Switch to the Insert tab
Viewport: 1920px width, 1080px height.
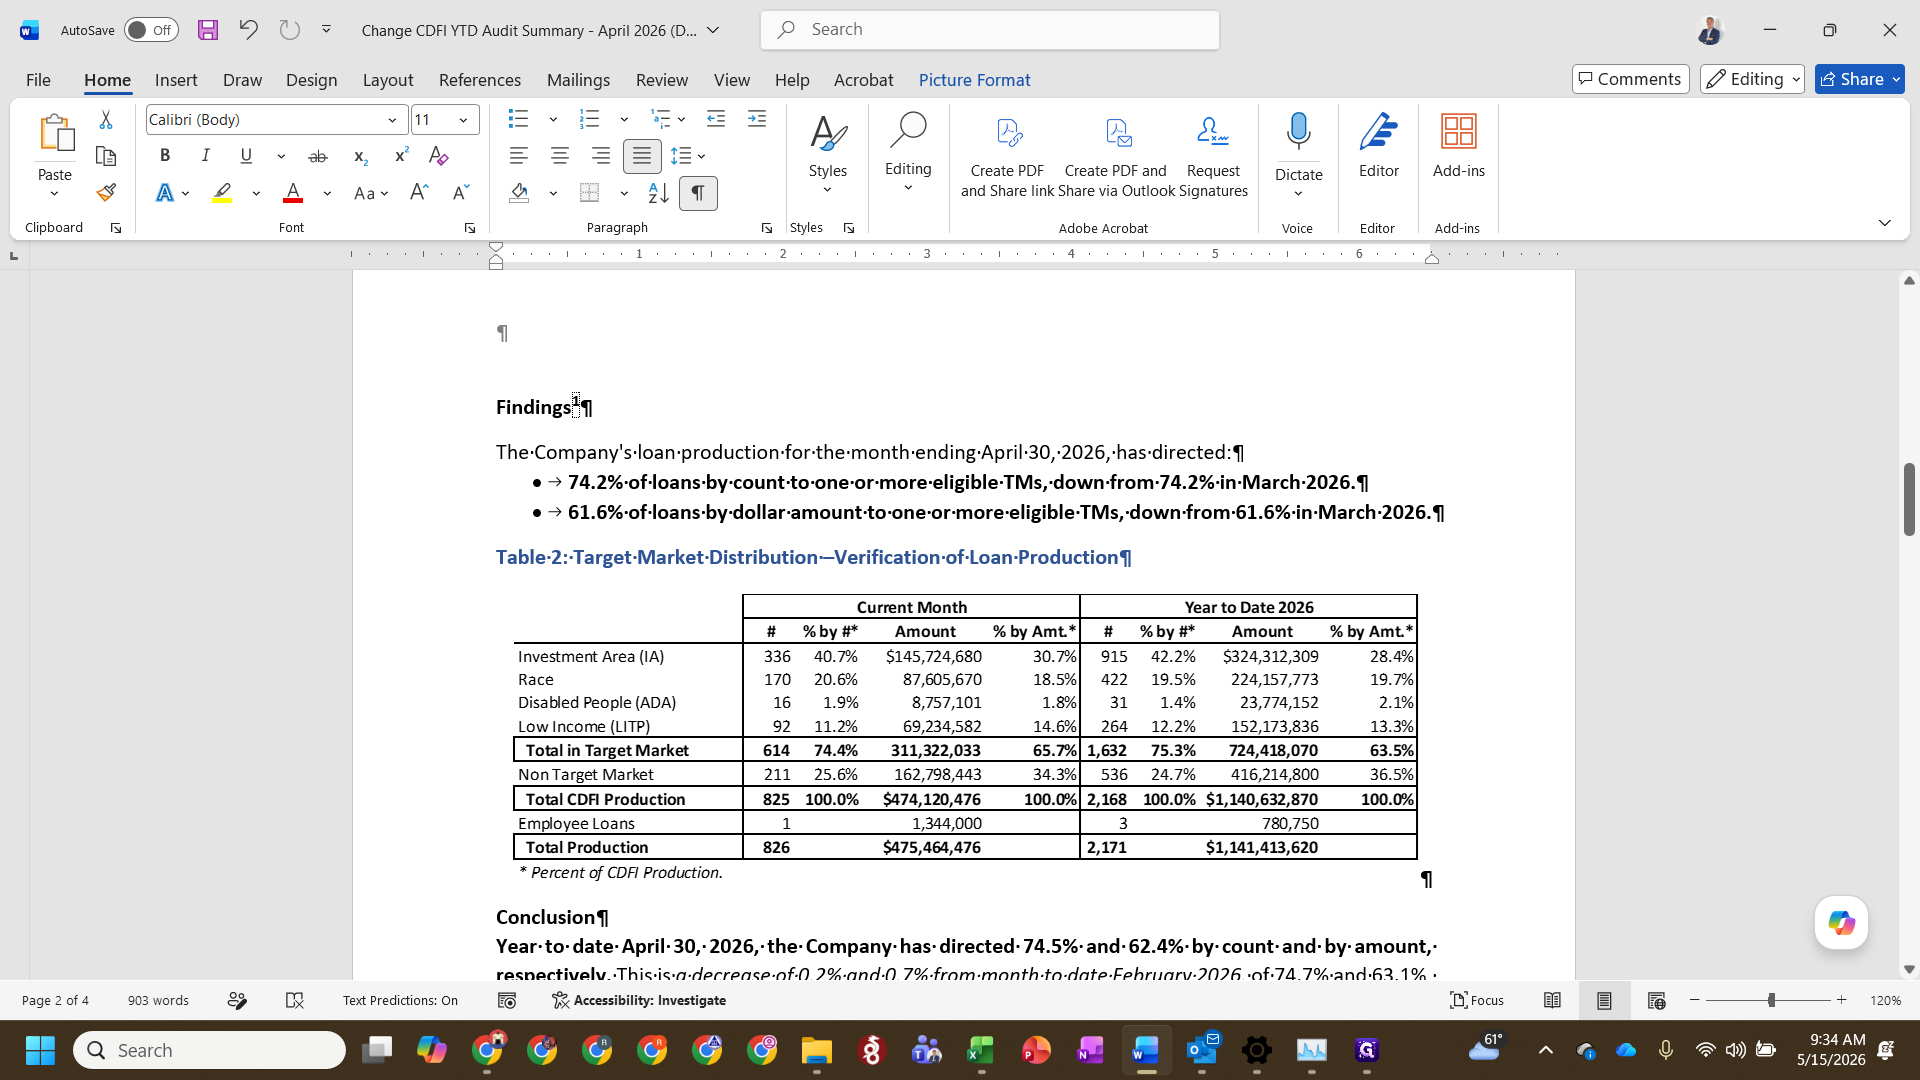tap(176, 80)
